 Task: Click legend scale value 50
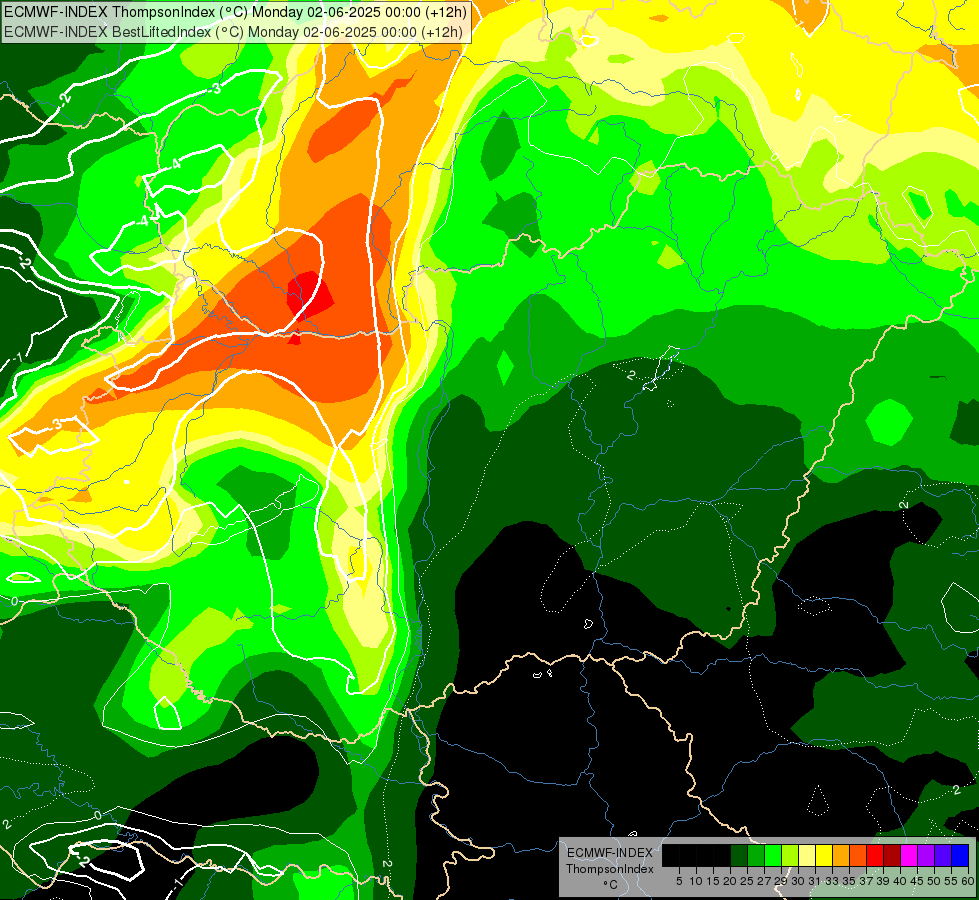pyautogui.click(x=935, y=881)
